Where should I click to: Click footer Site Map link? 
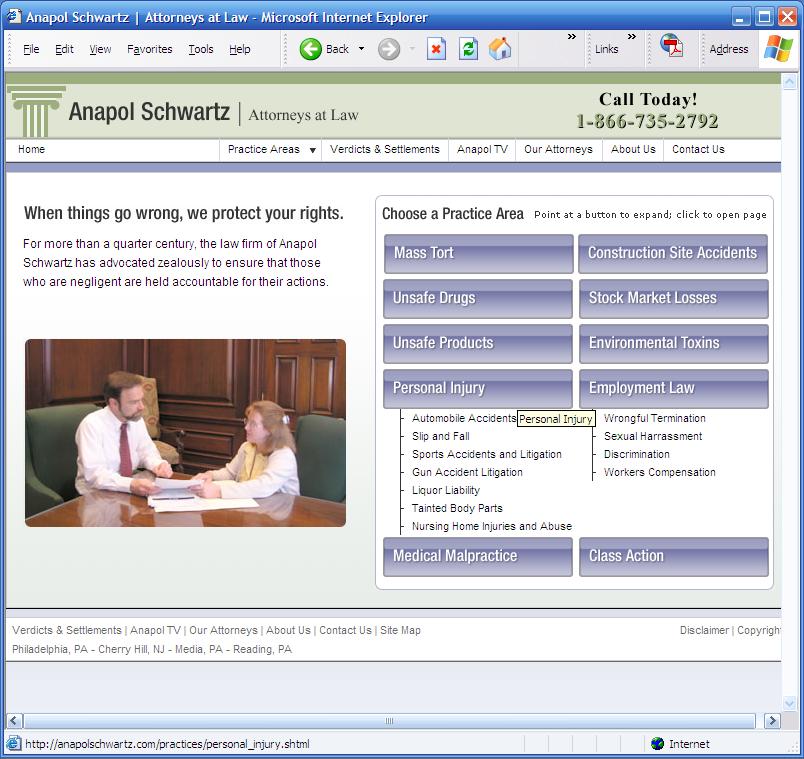(400, 630)
